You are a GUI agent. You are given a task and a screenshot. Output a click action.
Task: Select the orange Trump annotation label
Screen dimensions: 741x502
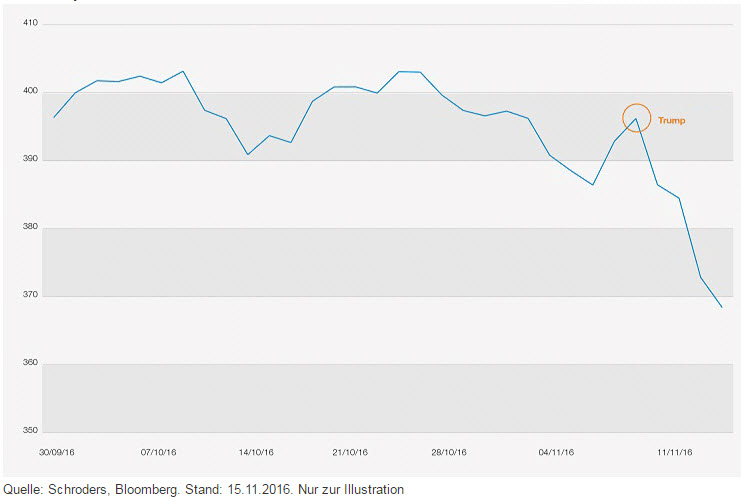coord(672,120)
